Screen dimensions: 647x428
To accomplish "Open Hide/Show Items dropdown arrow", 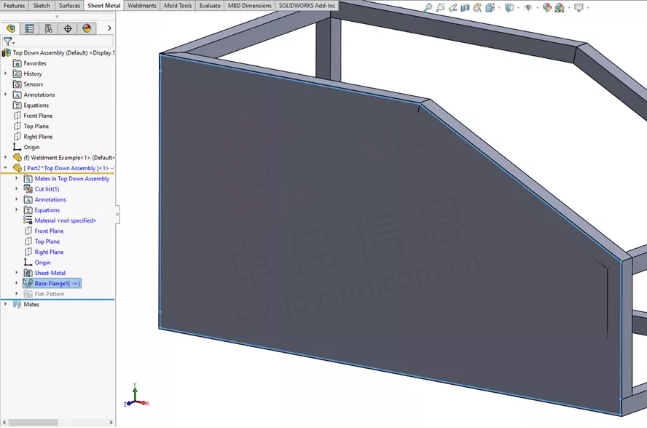I will pyautogui.click(x=537, y=8).
